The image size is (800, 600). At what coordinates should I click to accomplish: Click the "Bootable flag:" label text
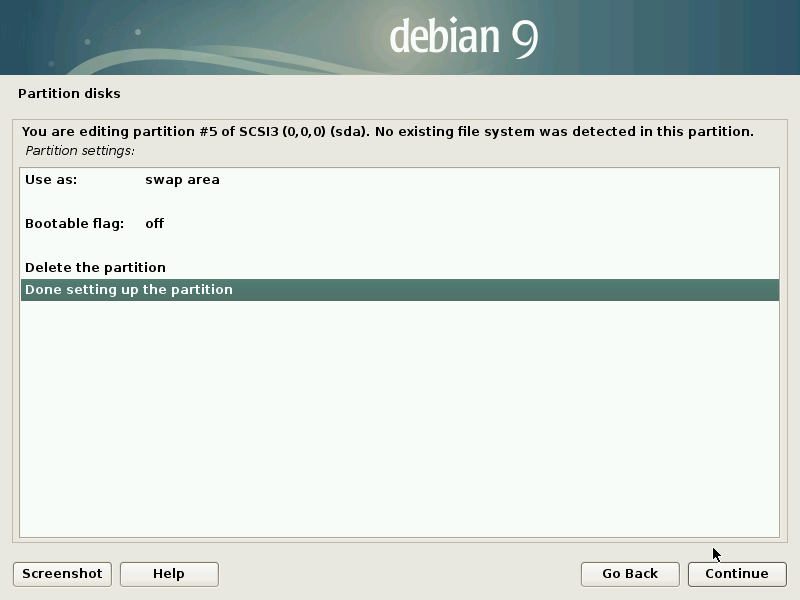pos(74,224)
